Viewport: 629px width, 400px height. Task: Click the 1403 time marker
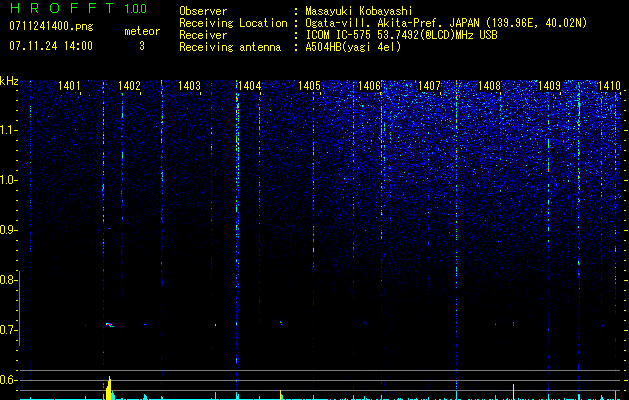[189, 85]
